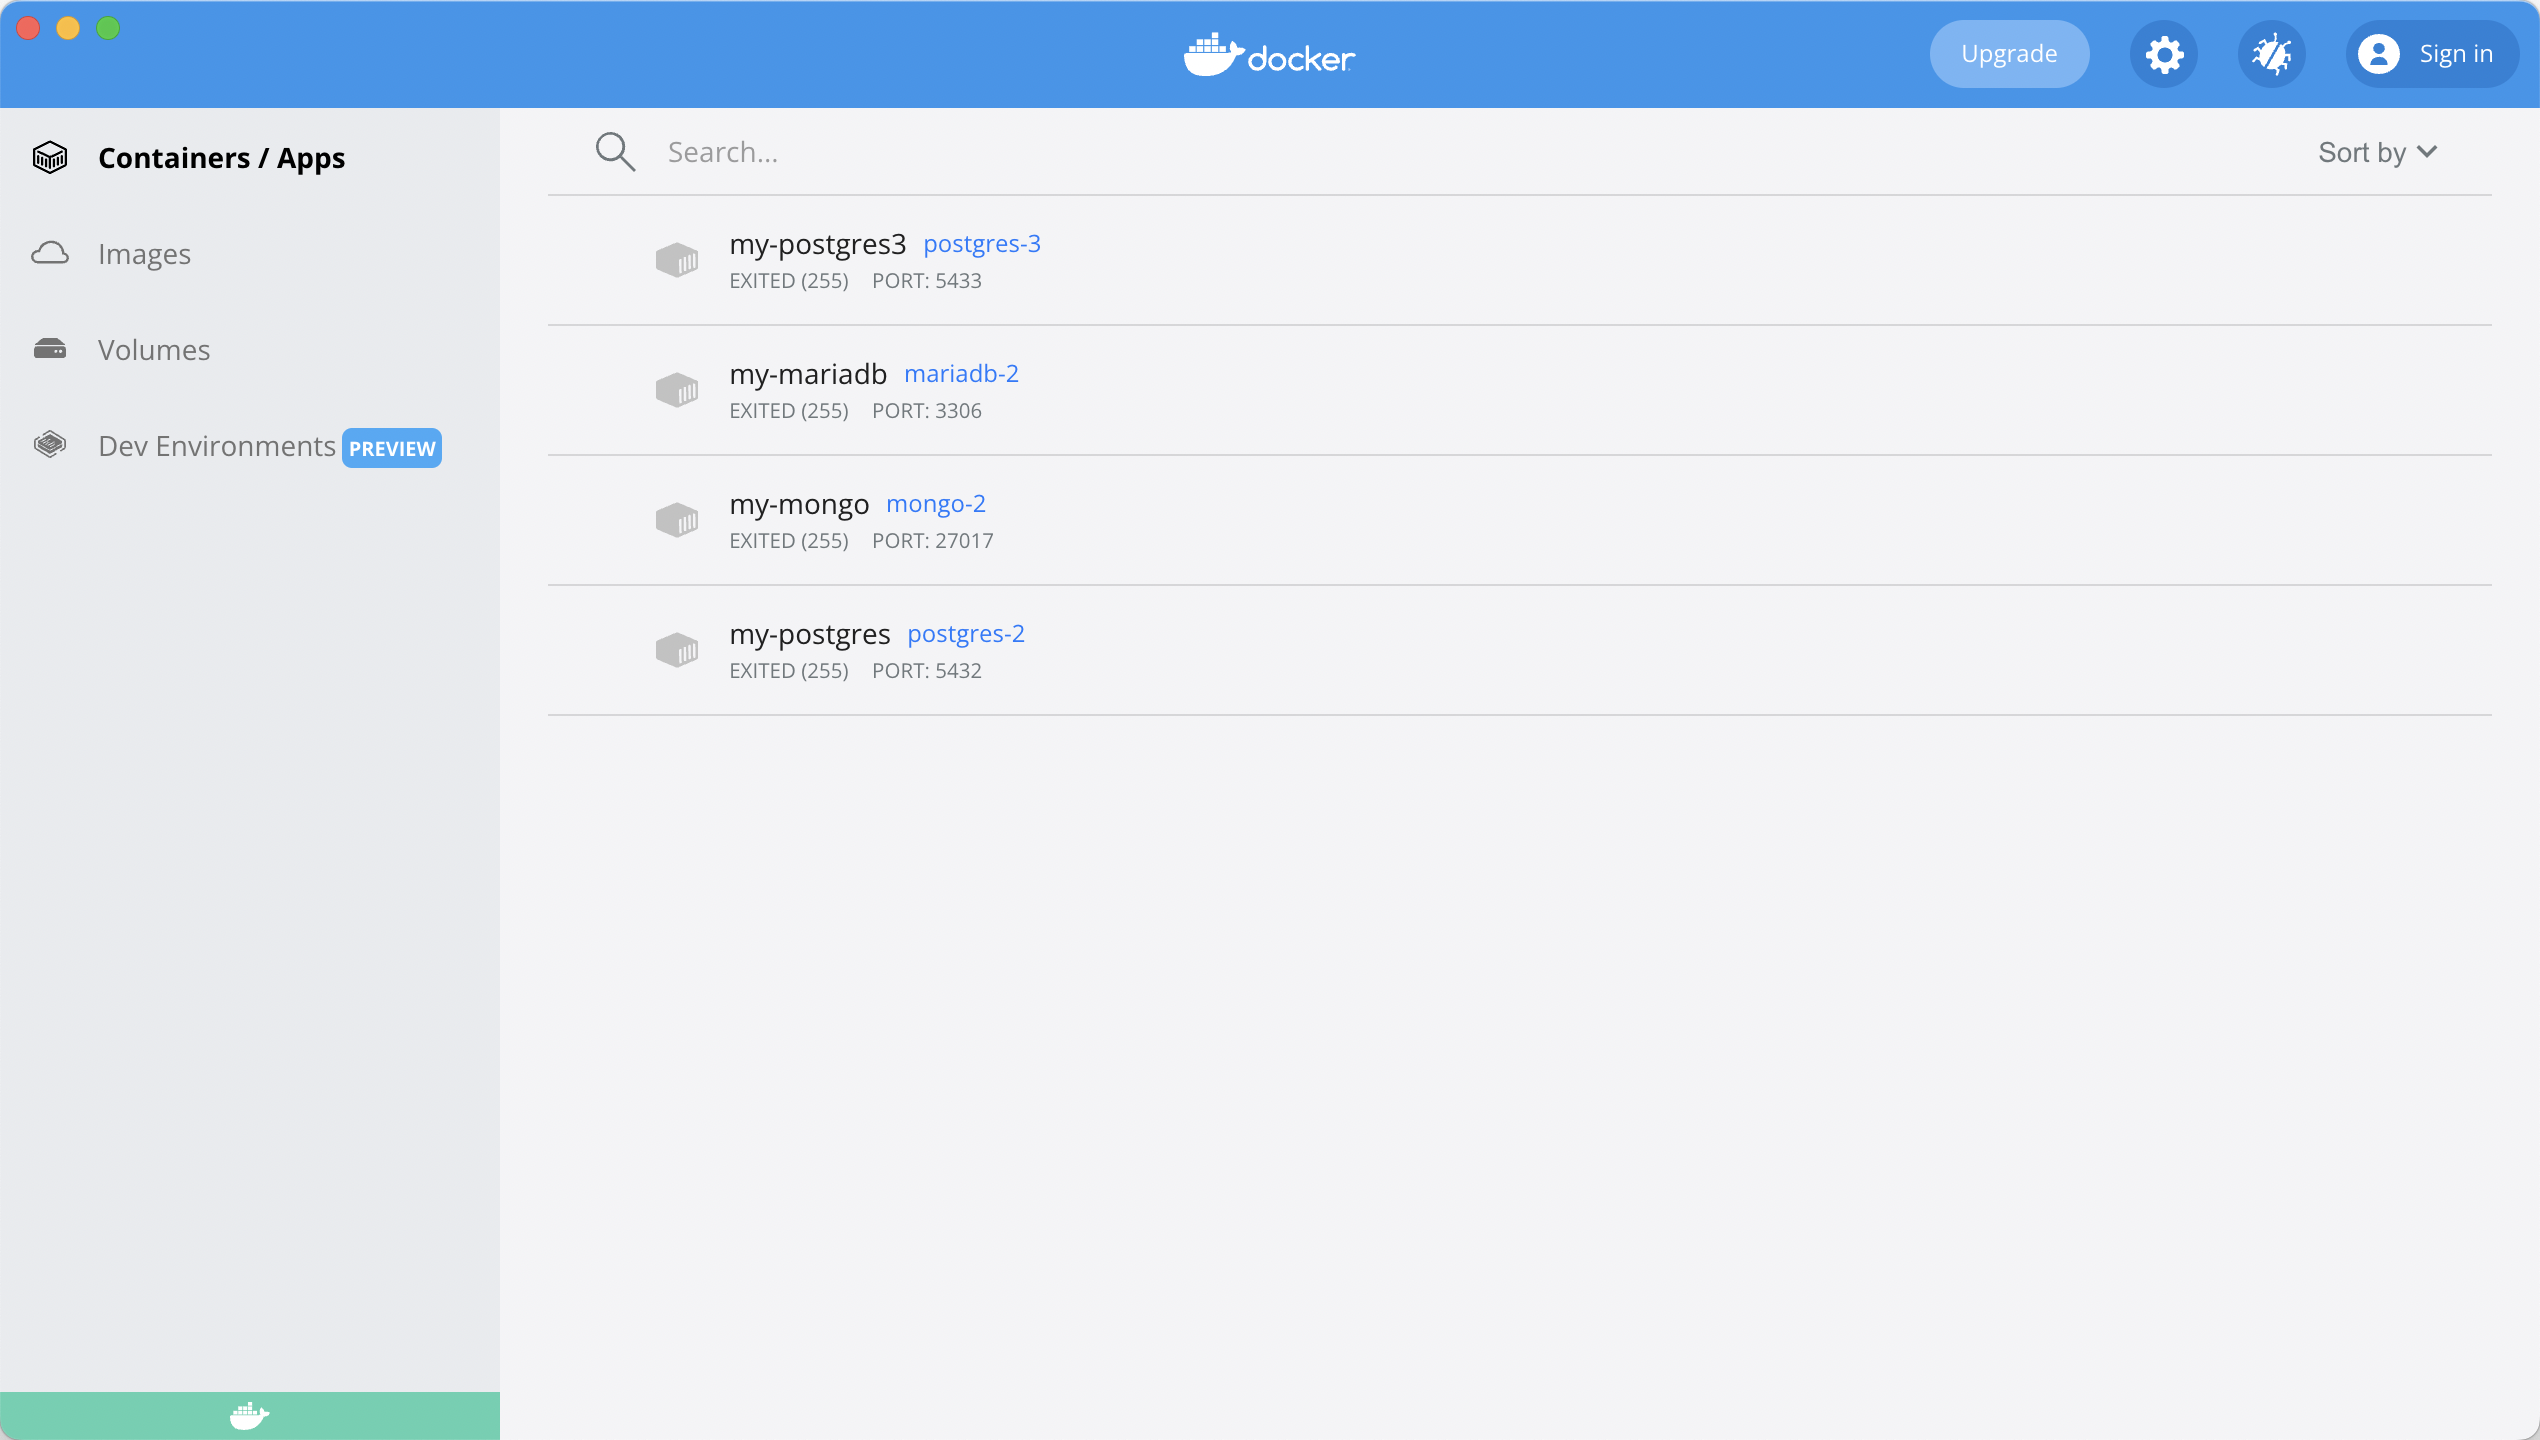Screen dimensions: 2540x1440
Task: Expand the Sort by dropdown
Action: coord(2377,152)
